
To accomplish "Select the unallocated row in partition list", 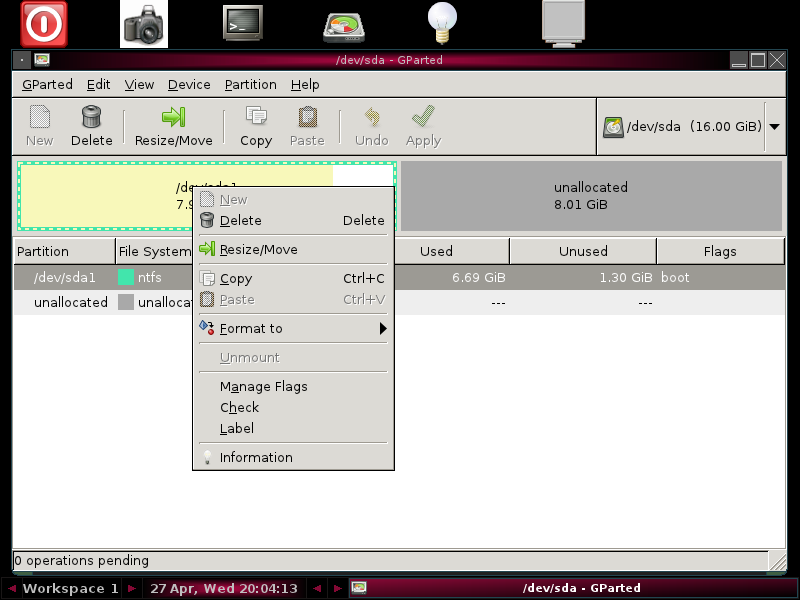I will pyautogui.click(x=399, y=303).
